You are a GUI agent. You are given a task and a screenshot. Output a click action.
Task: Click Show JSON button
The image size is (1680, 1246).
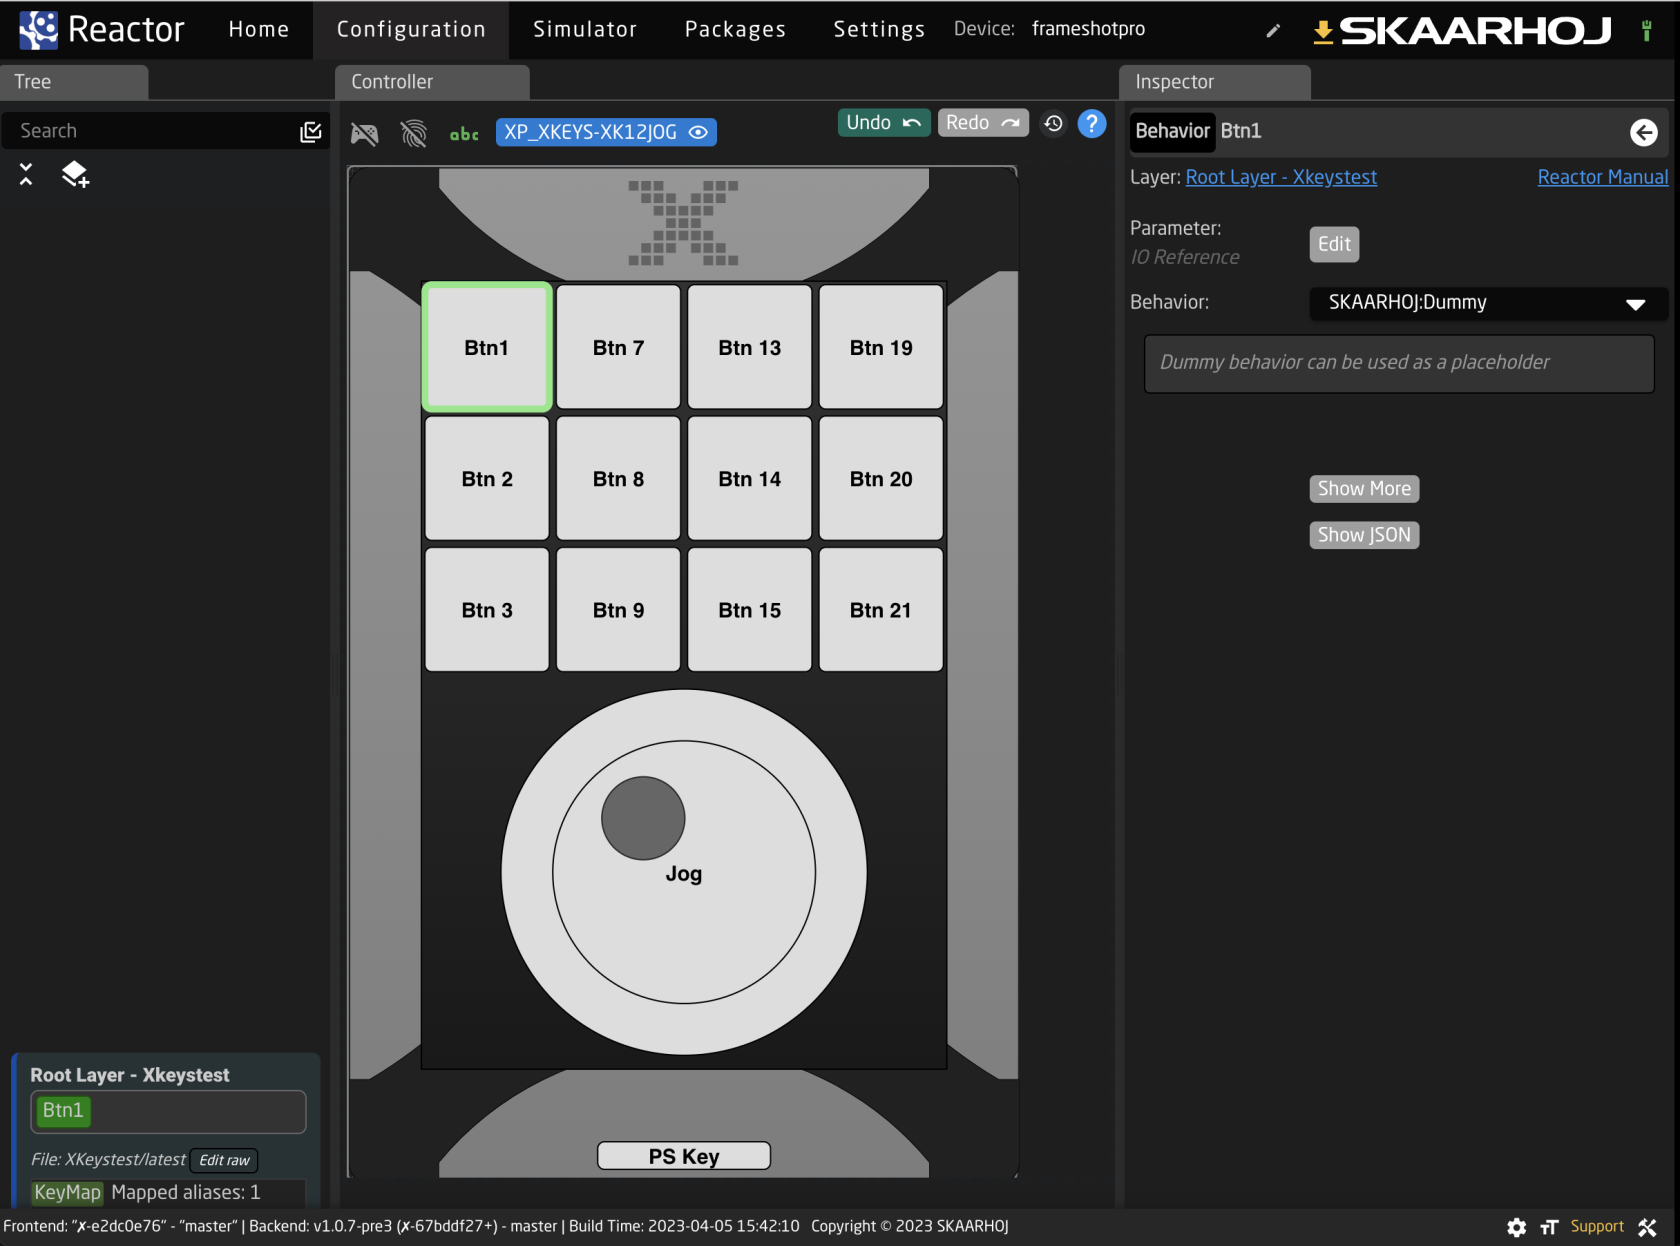pos(1364,535)
